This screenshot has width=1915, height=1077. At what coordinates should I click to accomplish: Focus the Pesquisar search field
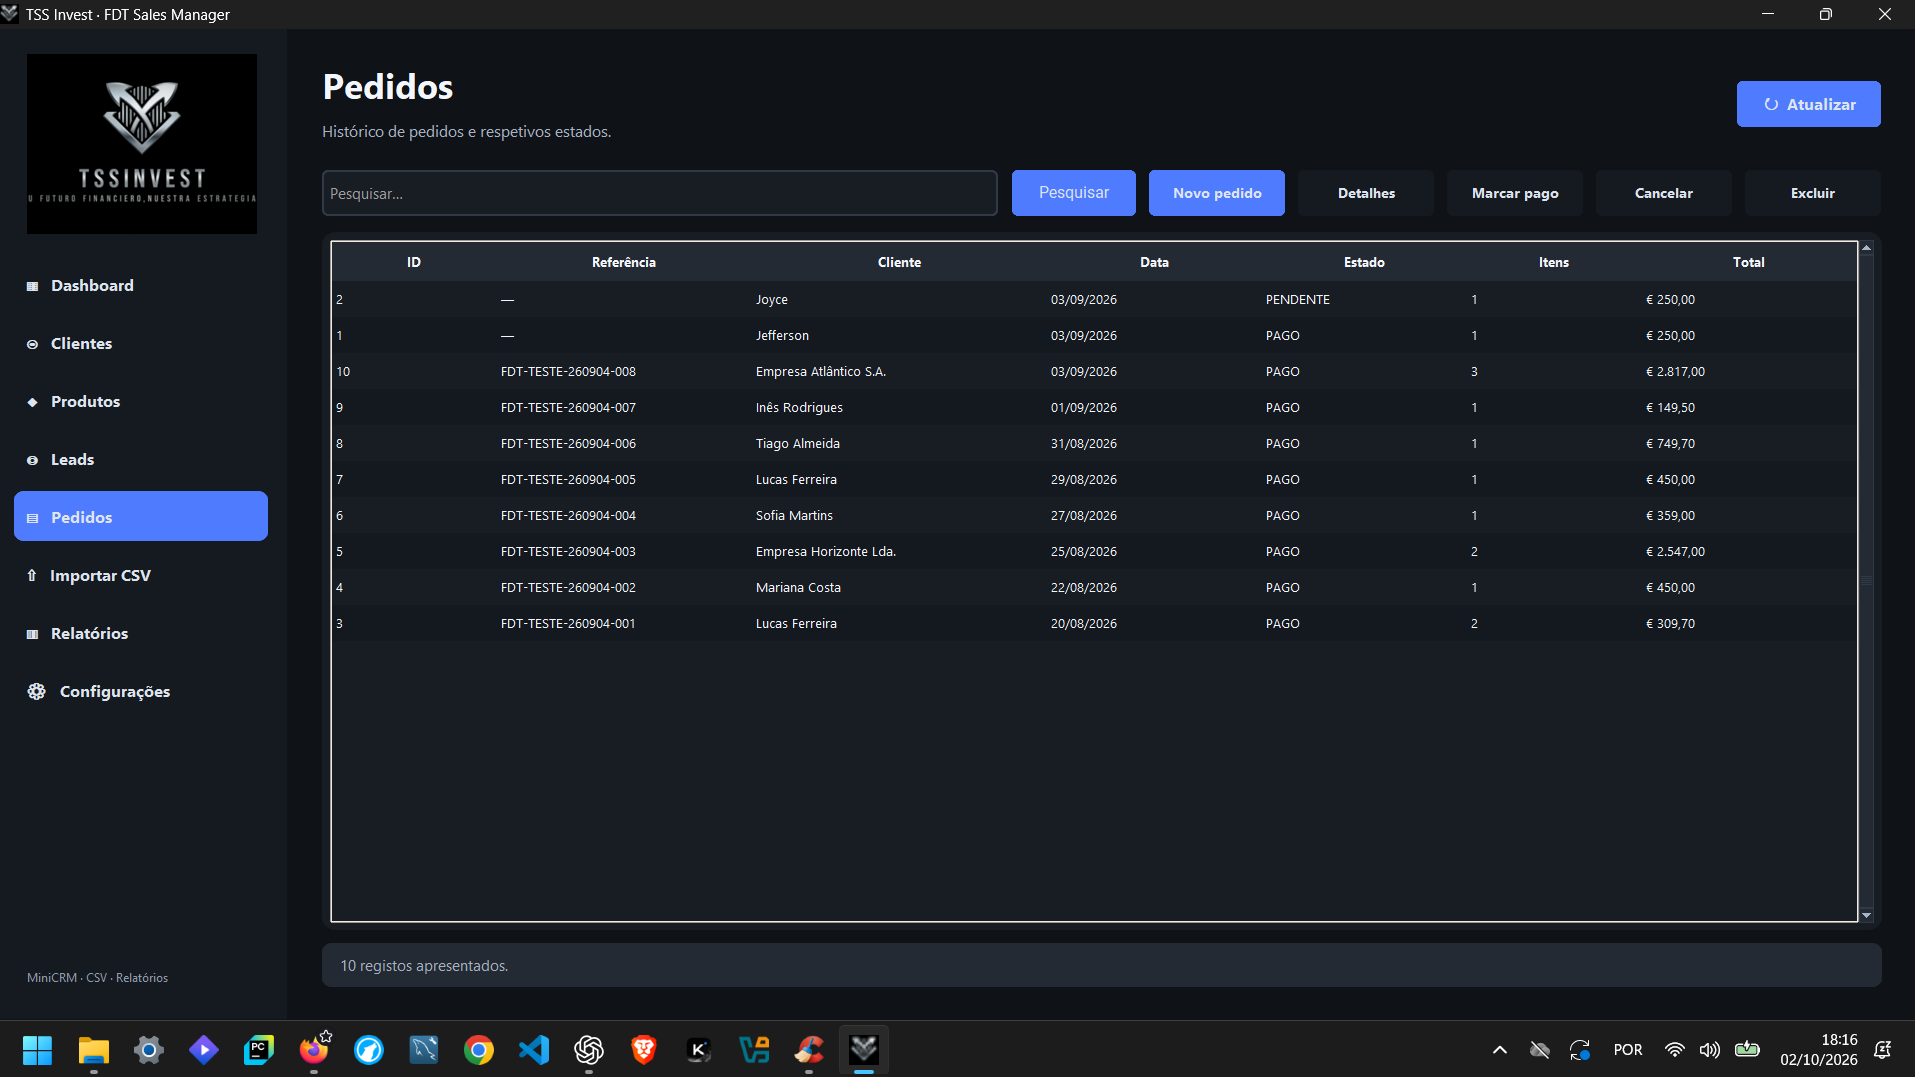(x=660, y=193)
